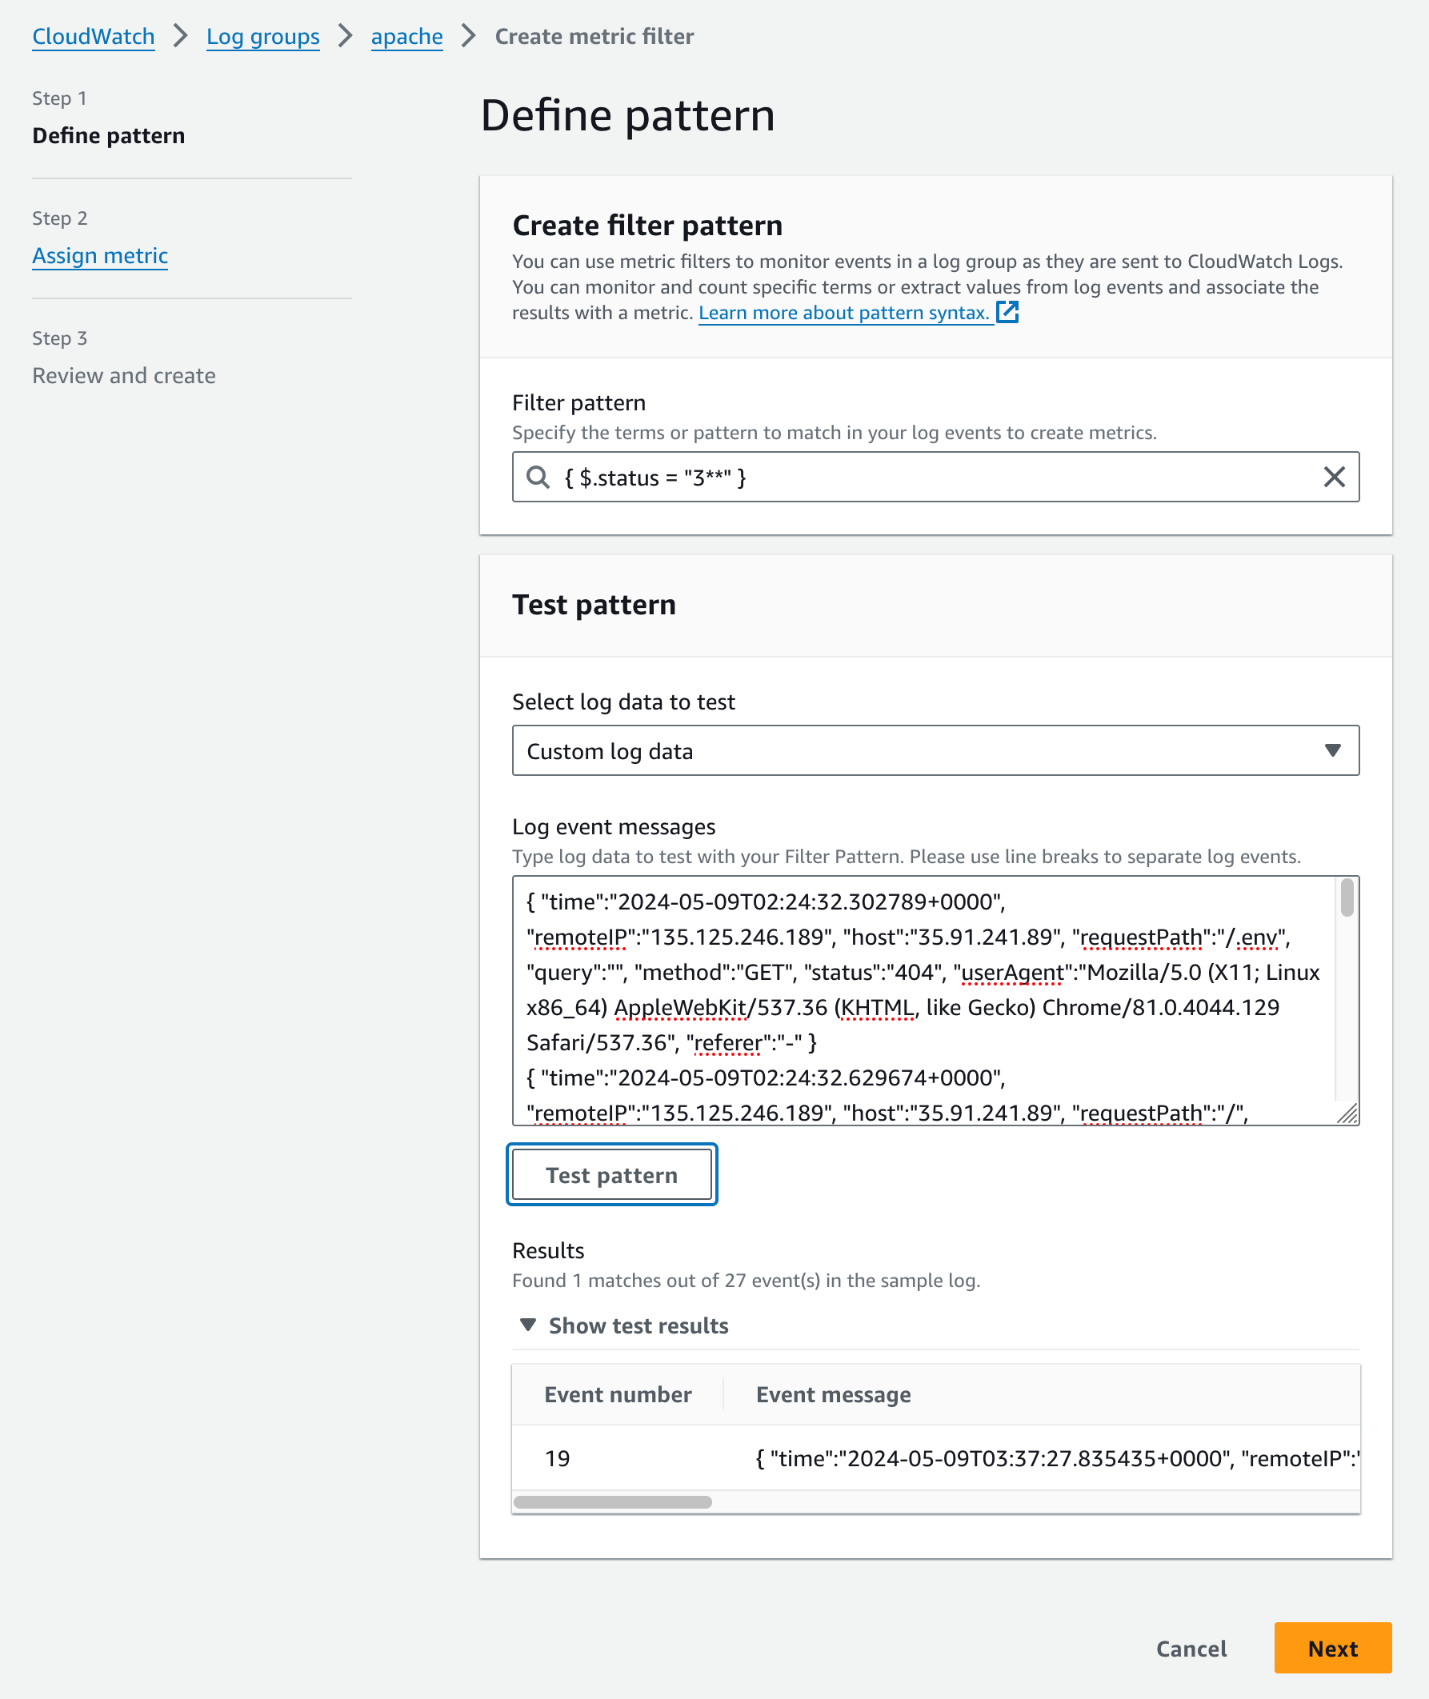Click the text area resize handle
The image size is (1429, 1699).
pyautogui.click(x=1348, y=1114)
